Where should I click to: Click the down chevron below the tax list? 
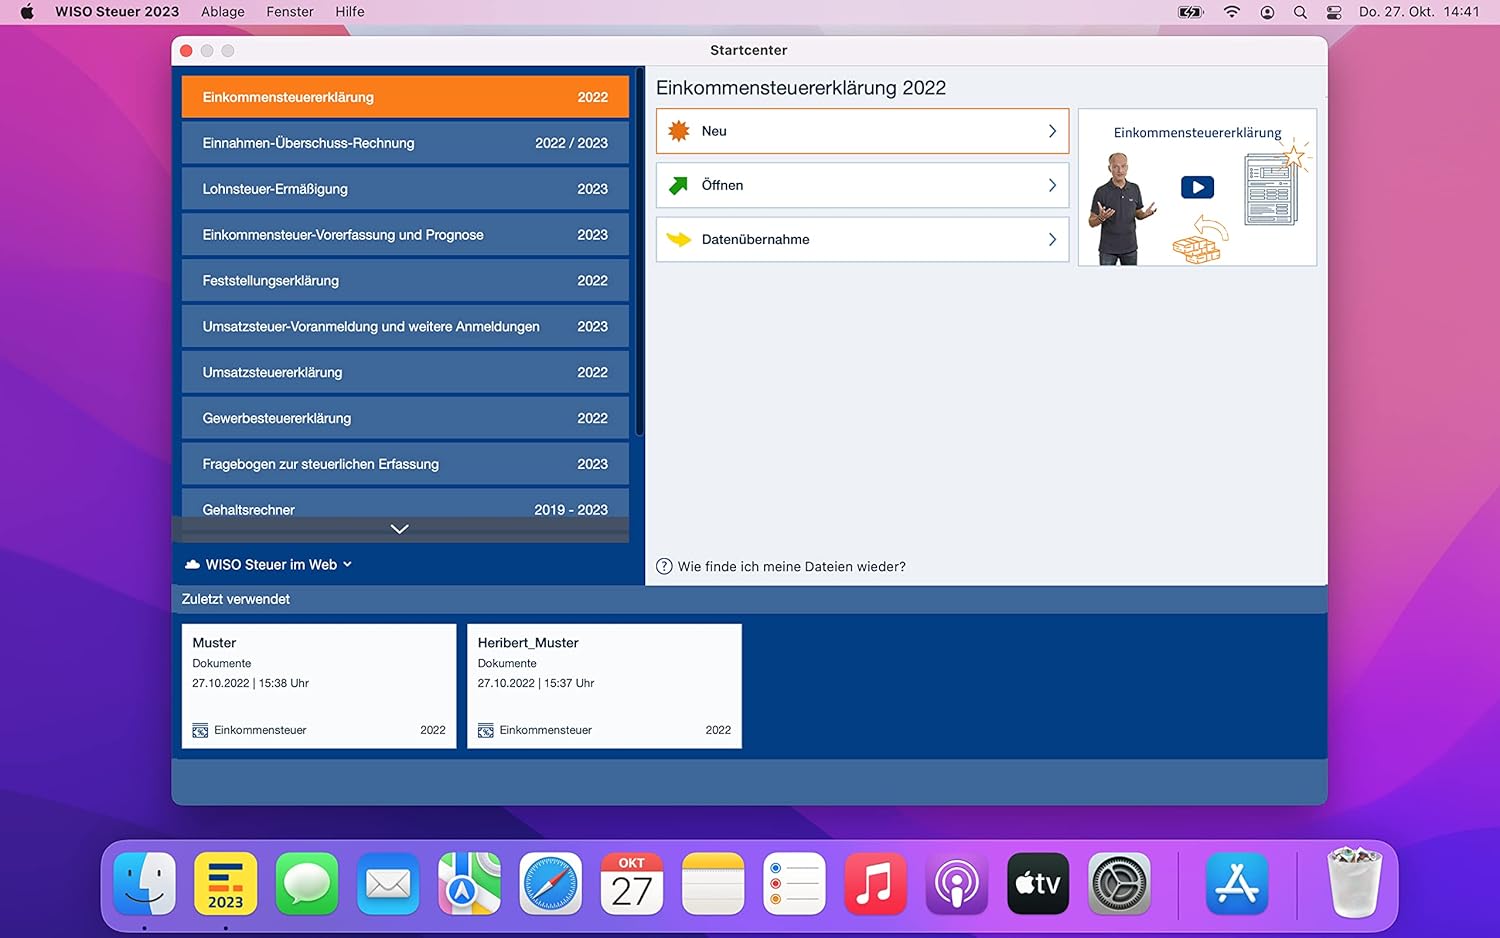coord(400,529)
